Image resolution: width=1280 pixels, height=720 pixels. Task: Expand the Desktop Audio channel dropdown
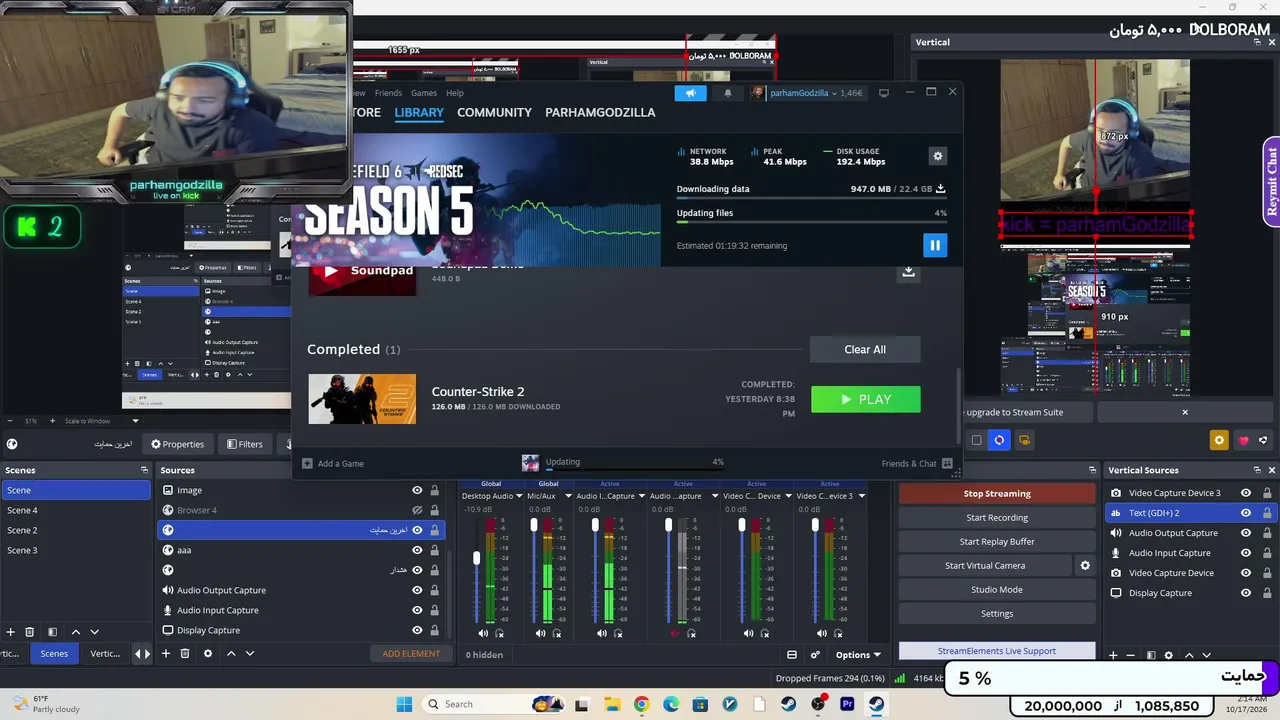coord(520,496)
